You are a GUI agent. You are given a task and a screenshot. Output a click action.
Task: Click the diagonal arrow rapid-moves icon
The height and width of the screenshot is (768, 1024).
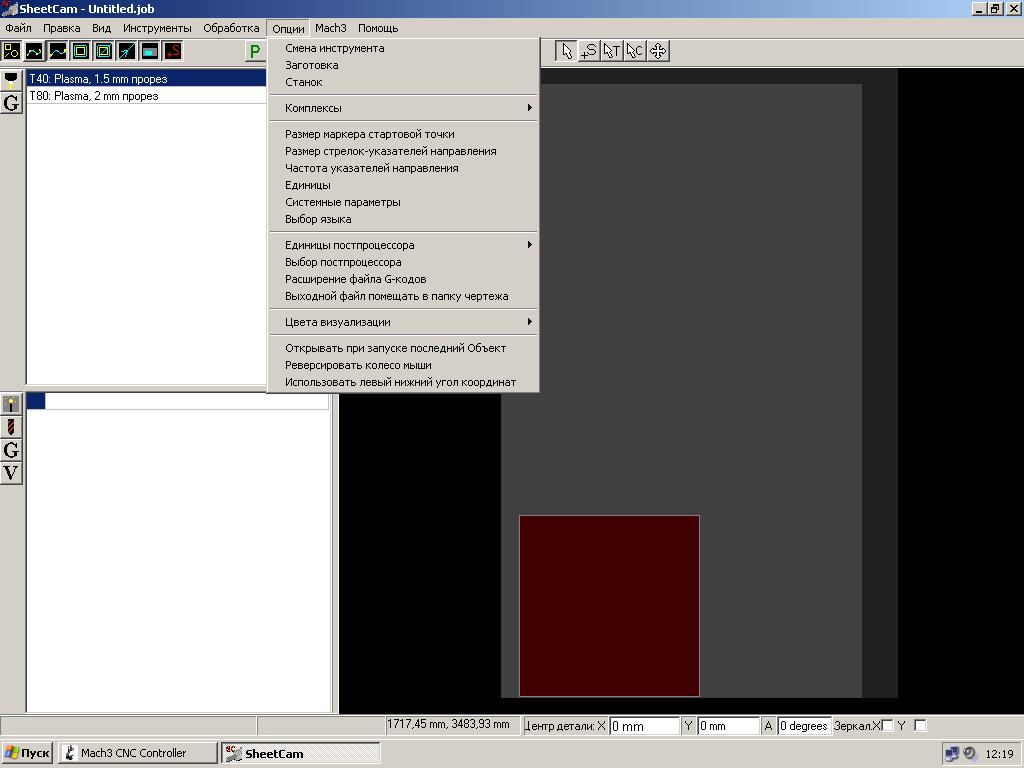127,51
